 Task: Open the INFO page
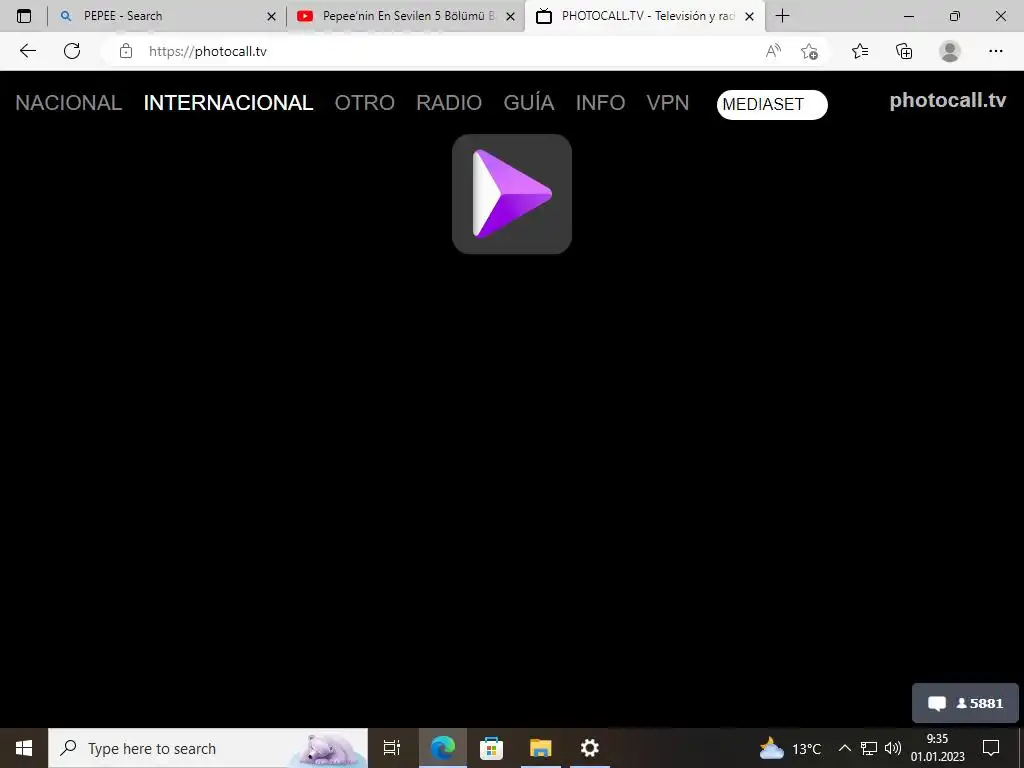pyautogui.click(x=600, y=103)
